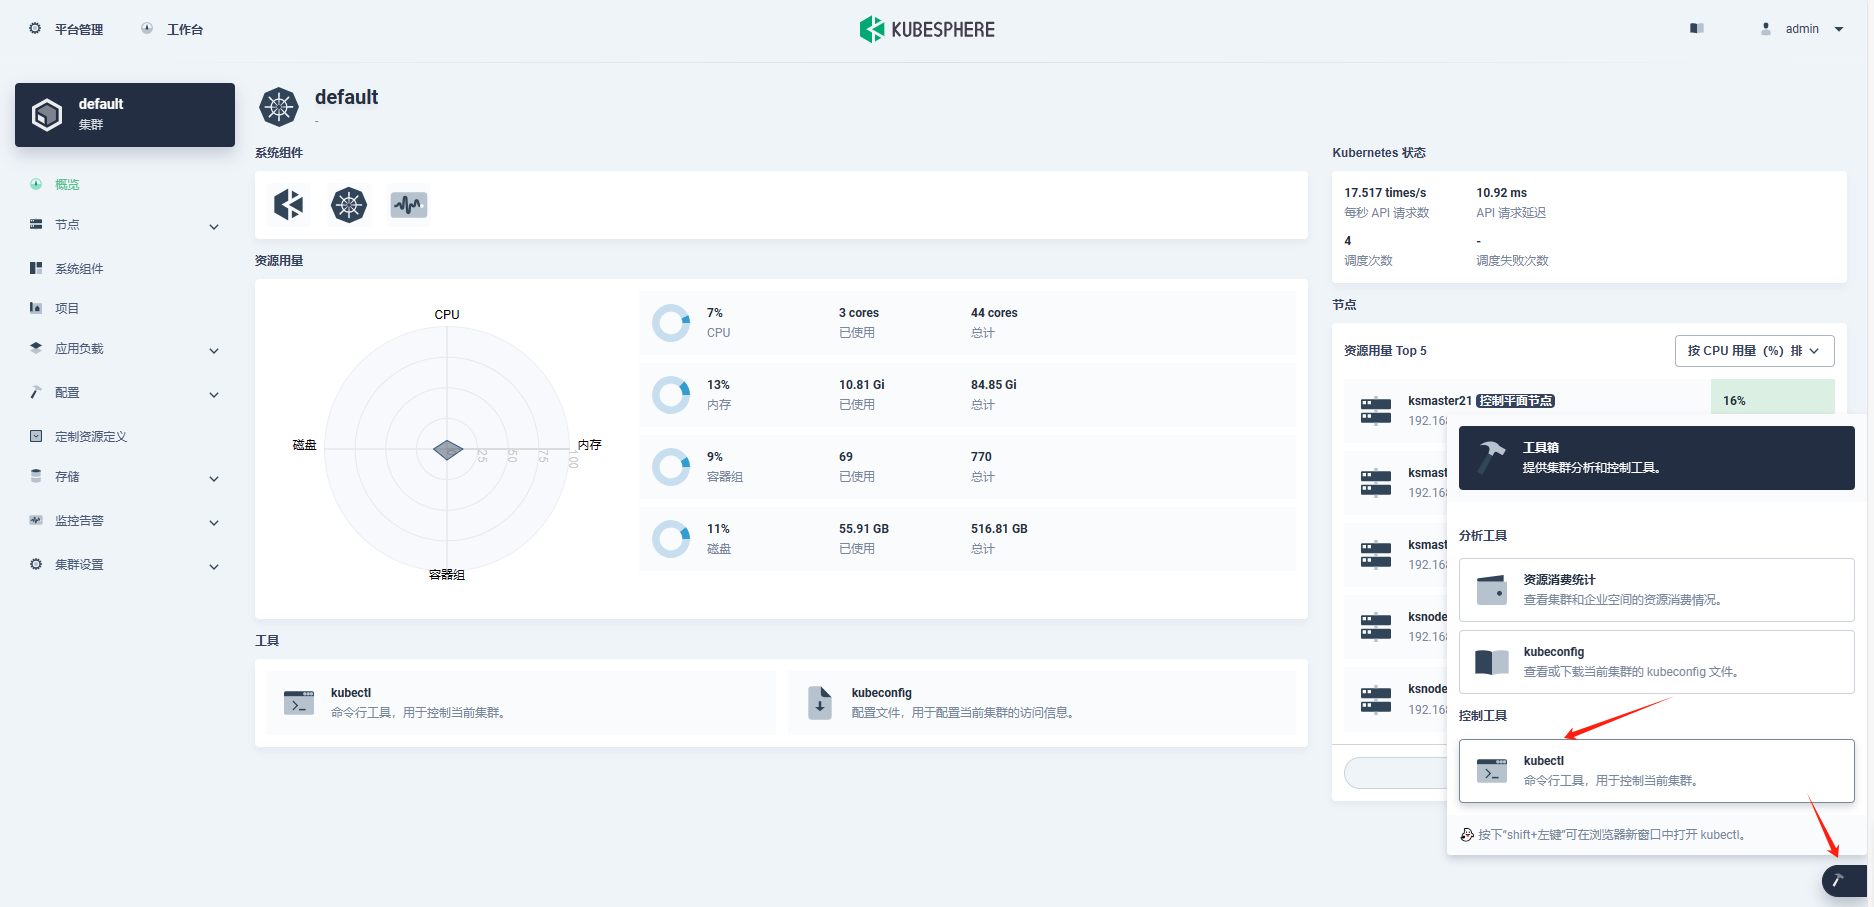Click the 内存 memory usage donut chart
The image size is (1874, 907).
click(x=671, y=395)
